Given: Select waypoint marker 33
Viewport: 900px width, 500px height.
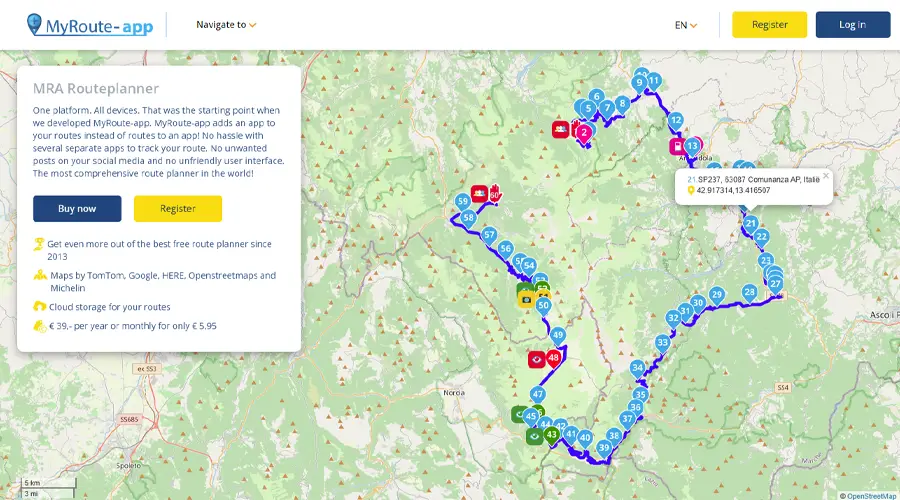Looking at the screenshot, I should click(x=662, y=344).
